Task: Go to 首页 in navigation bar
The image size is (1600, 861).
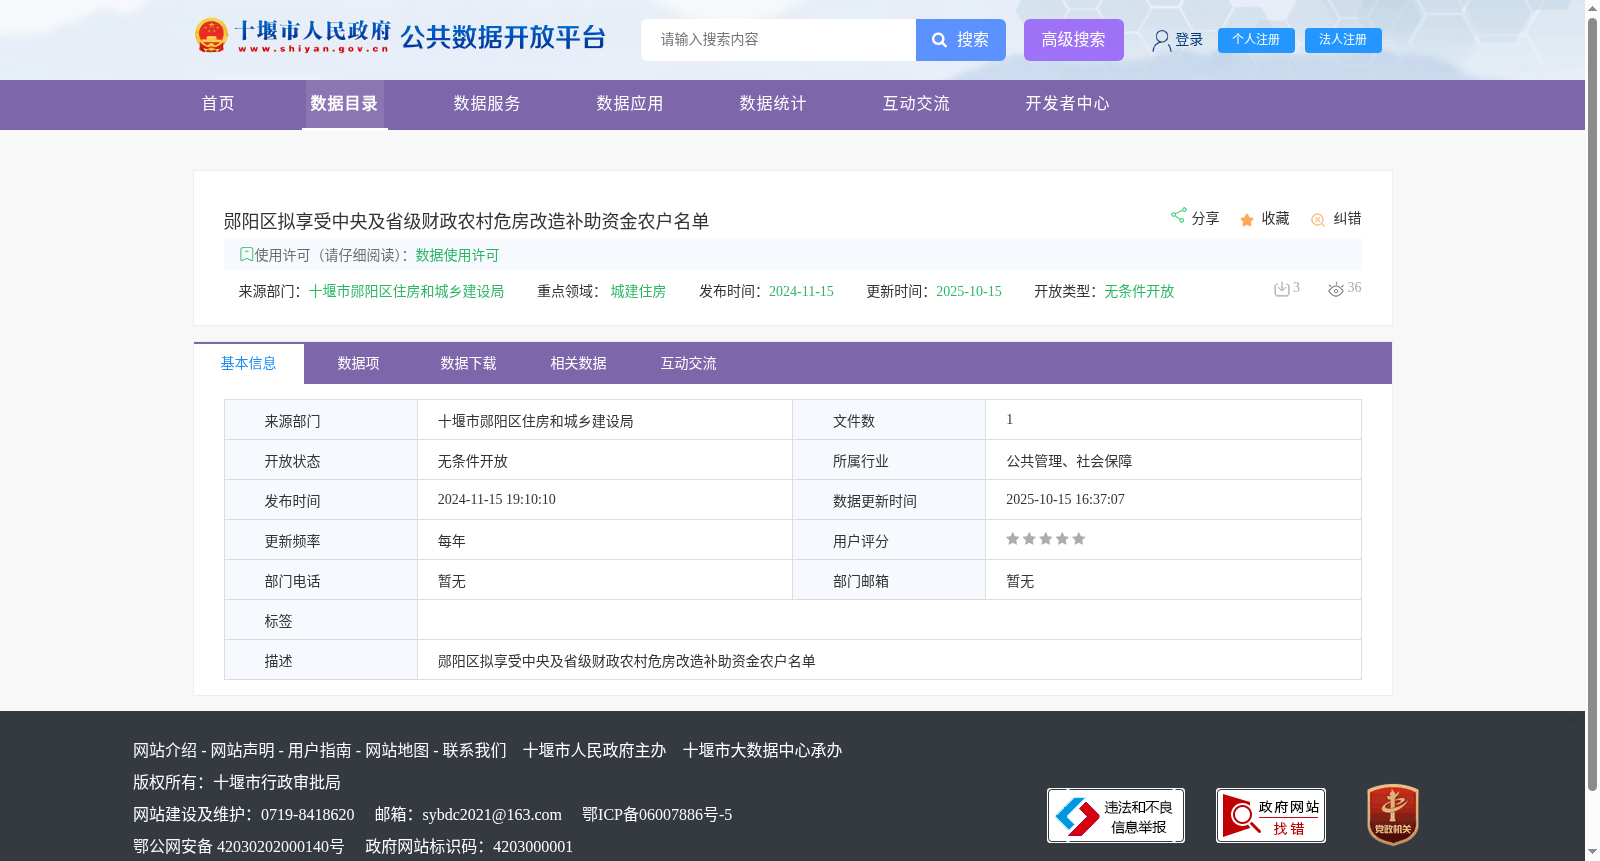Action: click(x=218, y=104)
